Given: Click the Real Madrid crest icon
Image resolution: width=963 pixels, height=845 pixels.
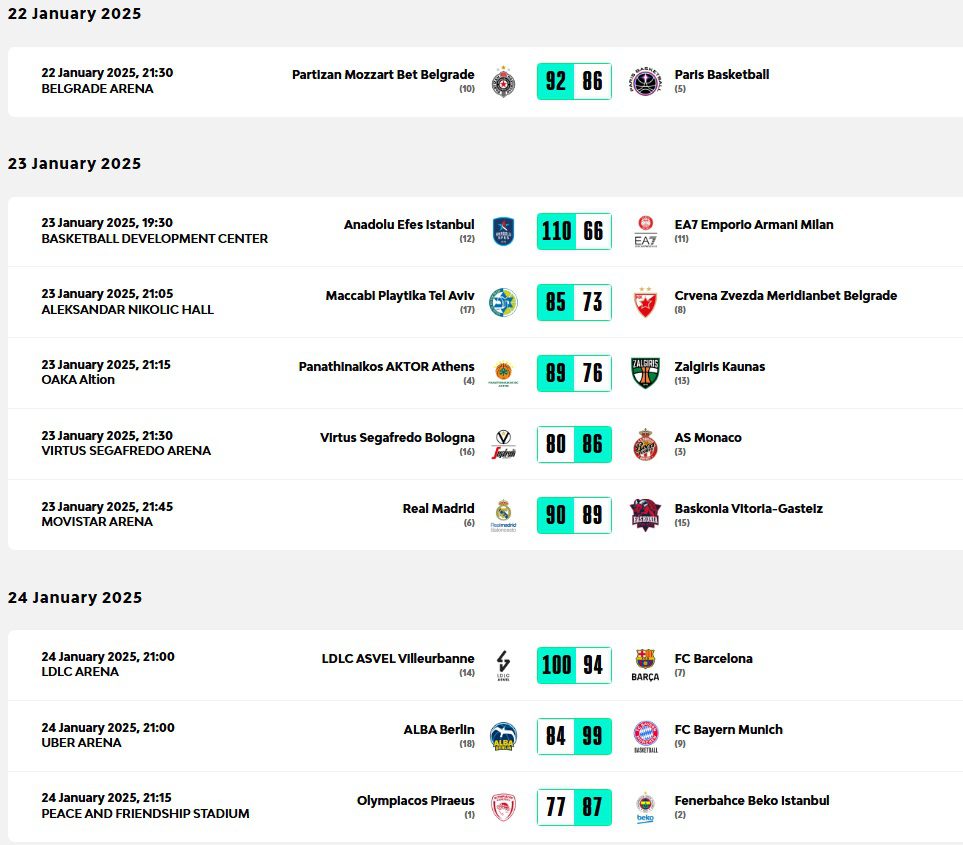Looking at the screenshot, I should point(503,514).
